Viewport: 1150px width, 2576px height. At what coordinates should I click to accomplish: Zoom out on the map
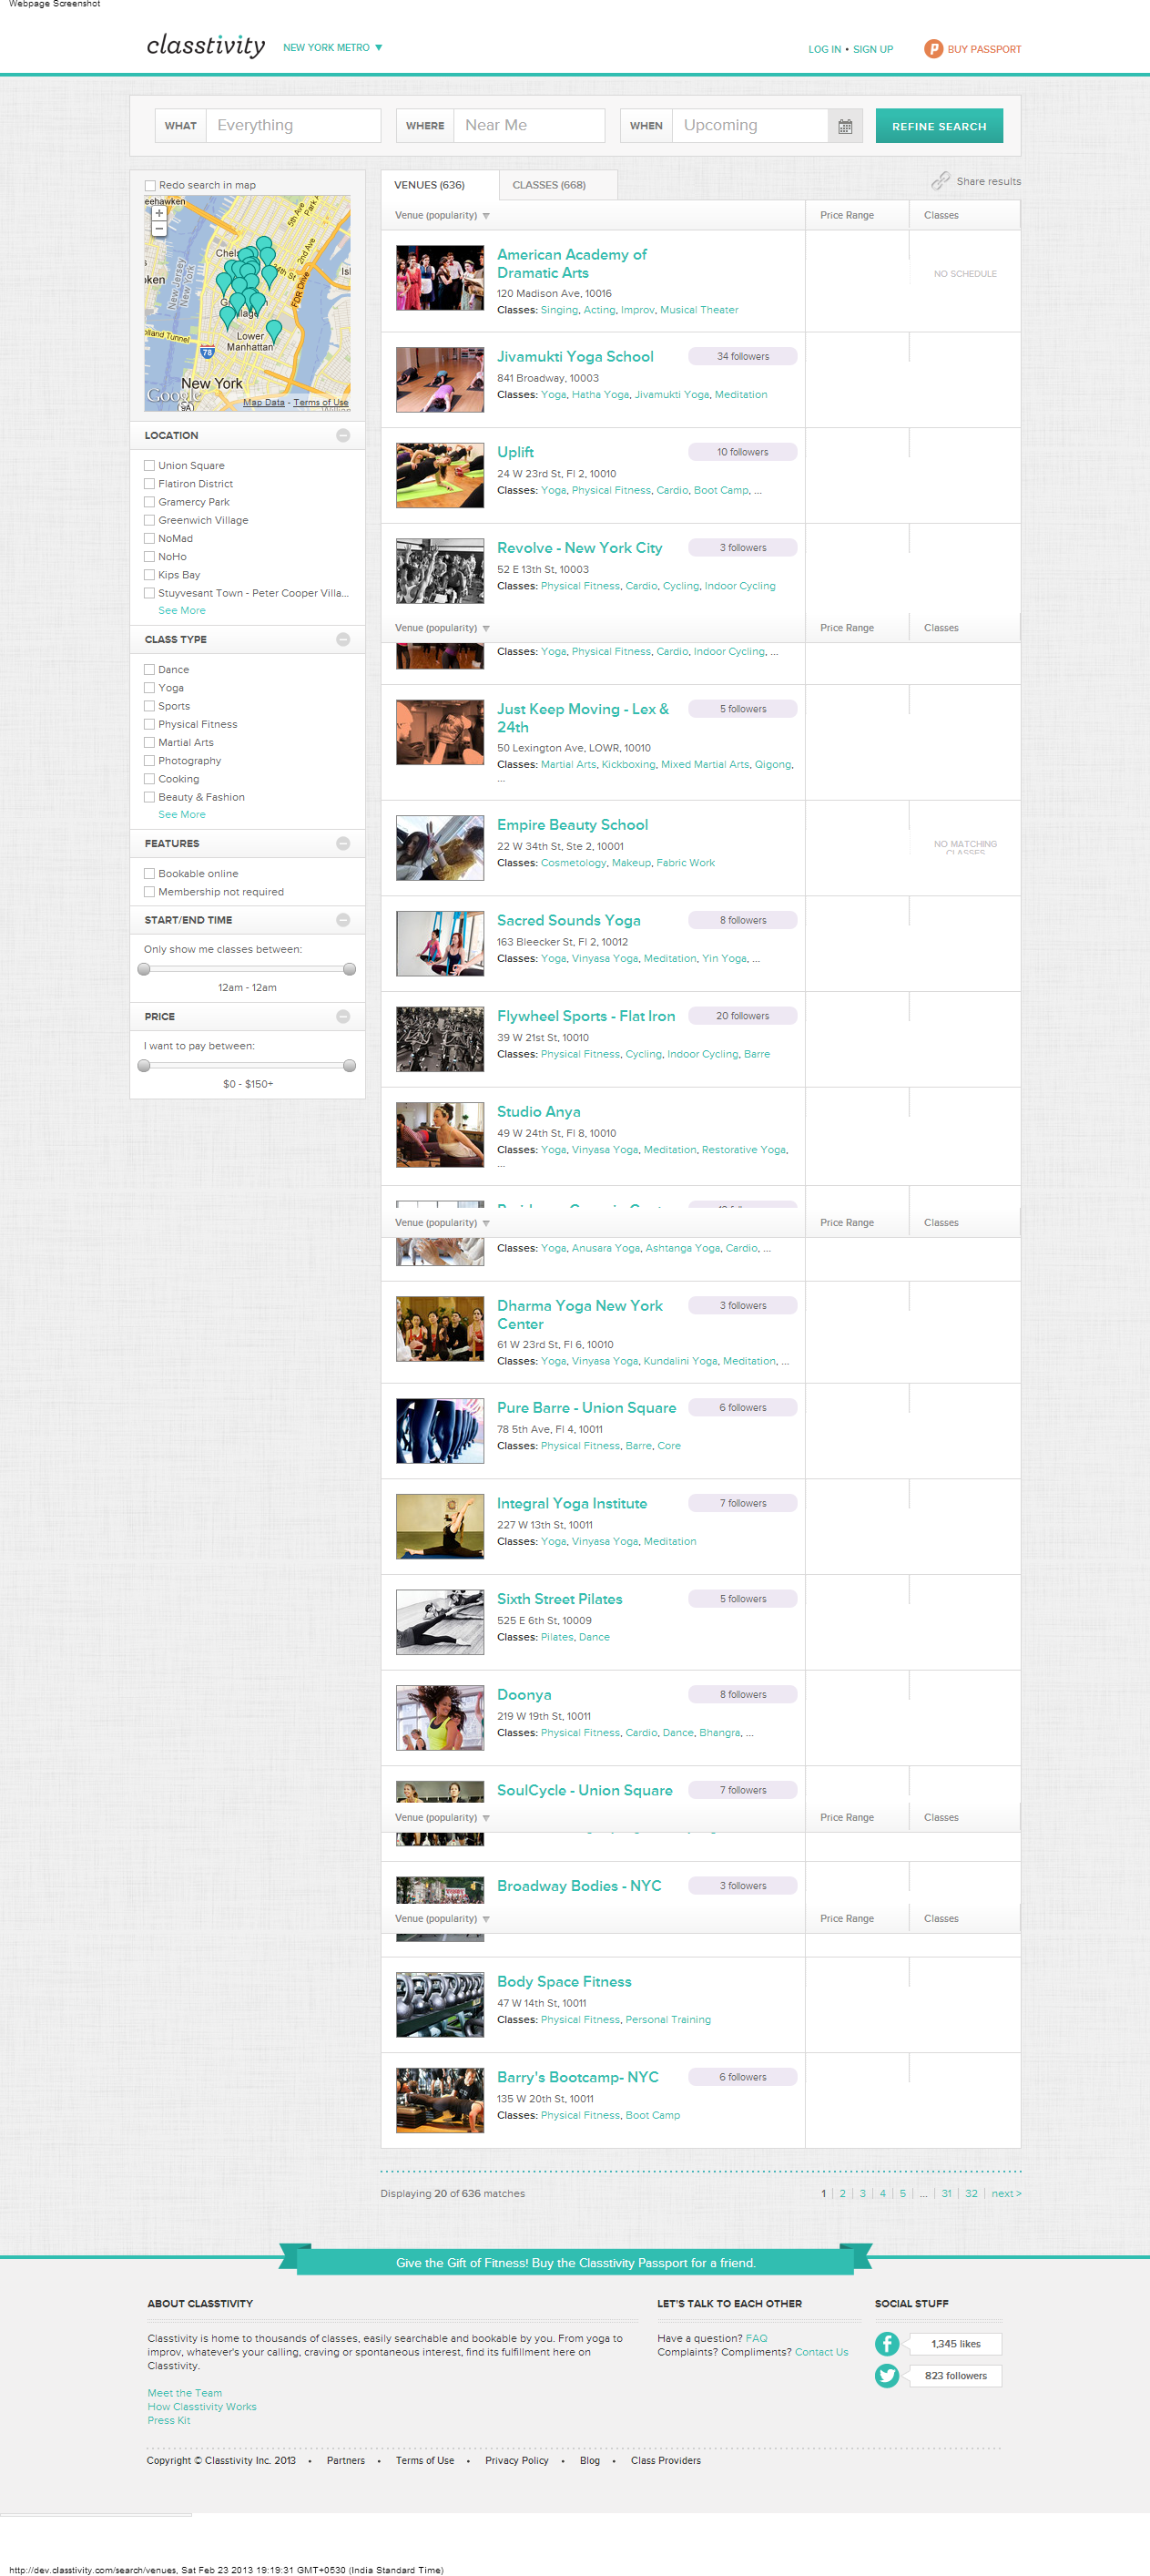click(x=159, y=229)
